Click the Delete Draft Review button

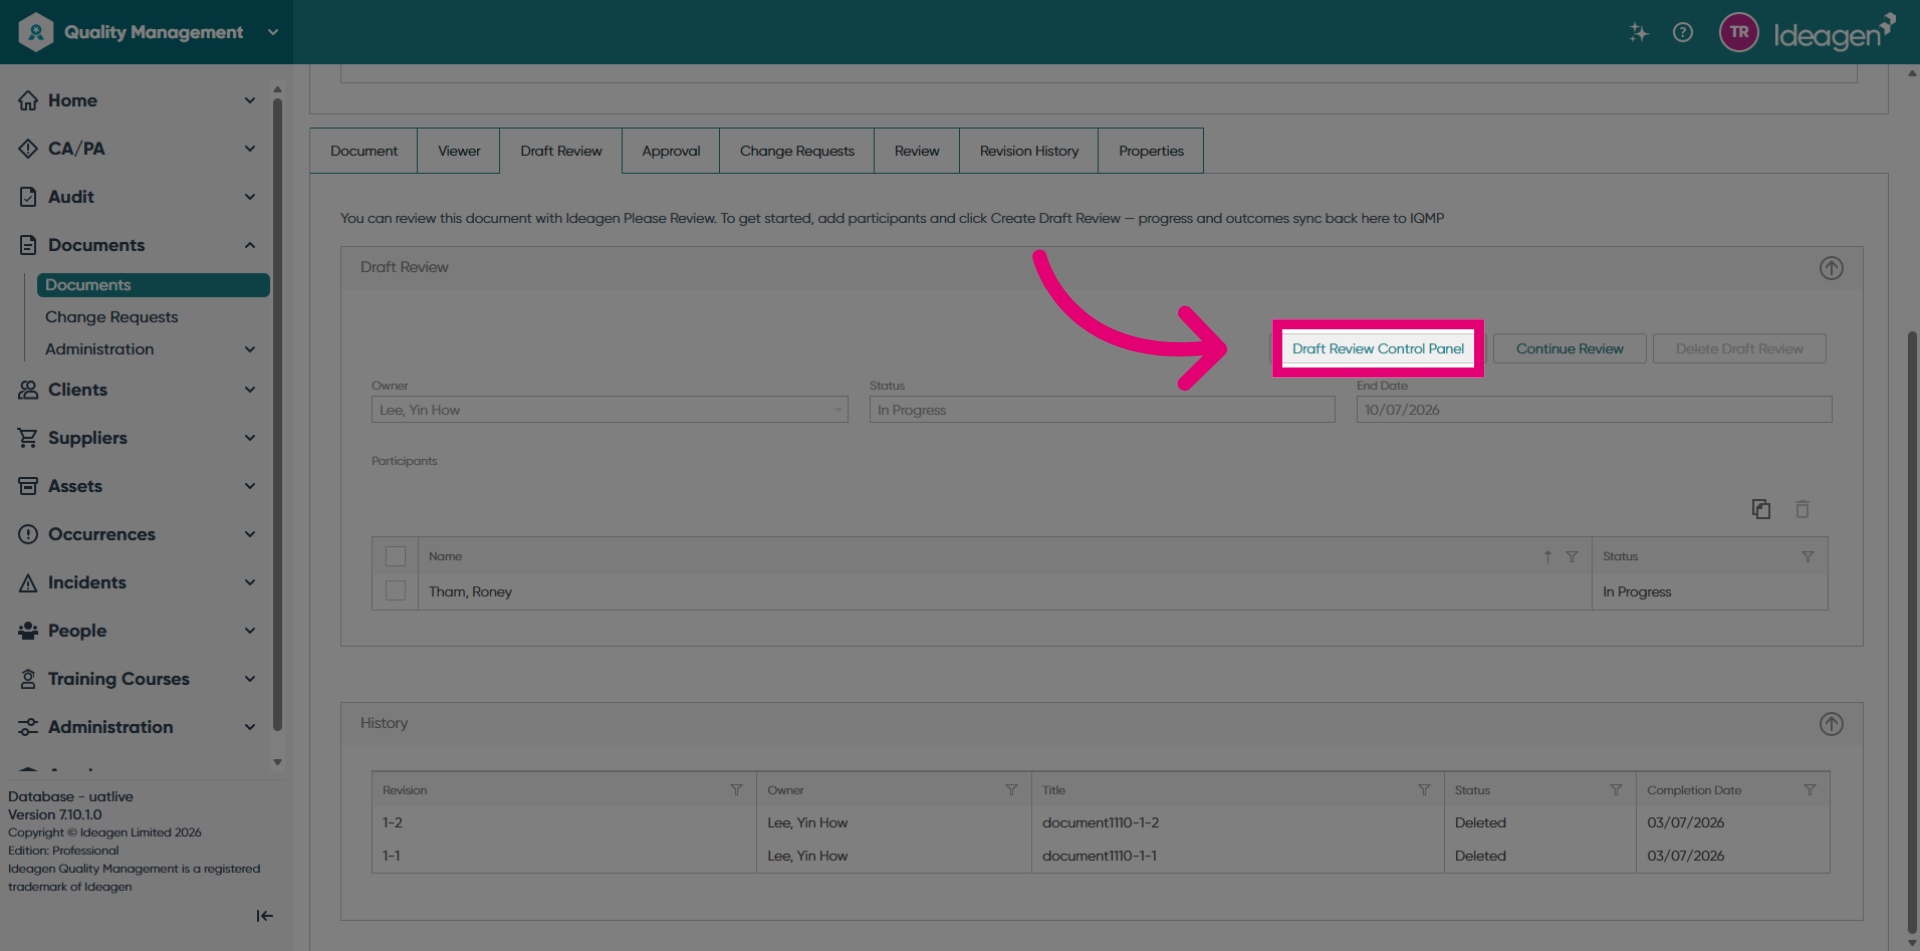pyautogui.click(x=1740, y=349)
